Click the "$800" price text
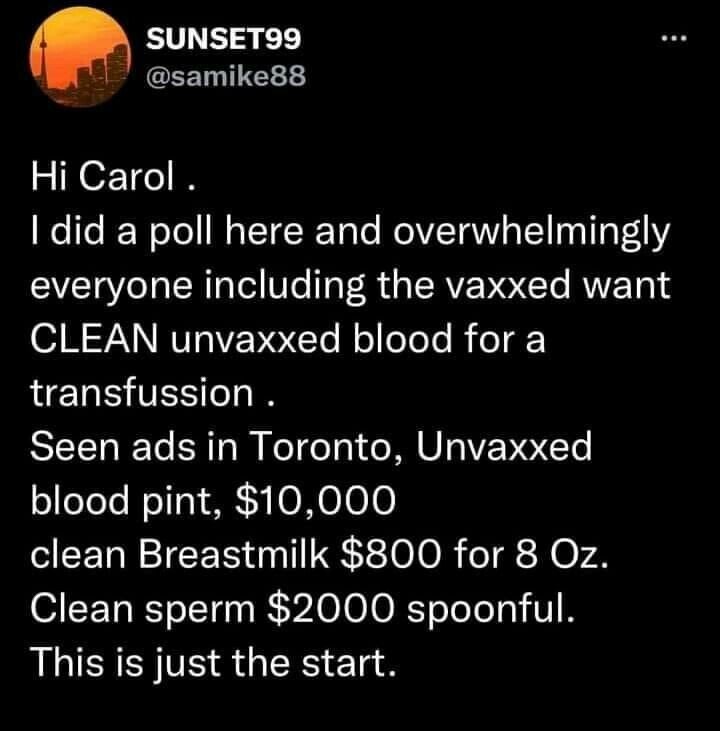 click(391, 554)
